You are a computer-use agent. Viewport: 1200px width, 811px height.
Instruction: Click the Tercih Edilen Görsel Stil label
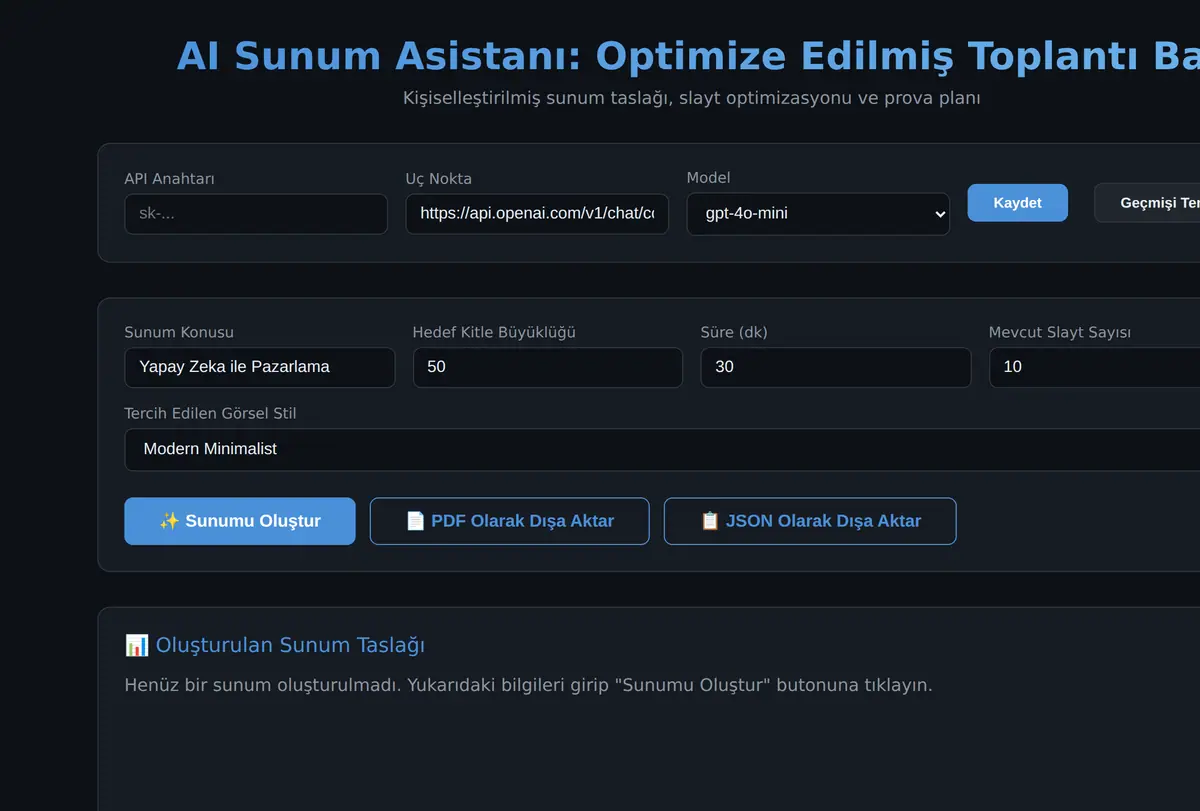click(x=210, y=413)
